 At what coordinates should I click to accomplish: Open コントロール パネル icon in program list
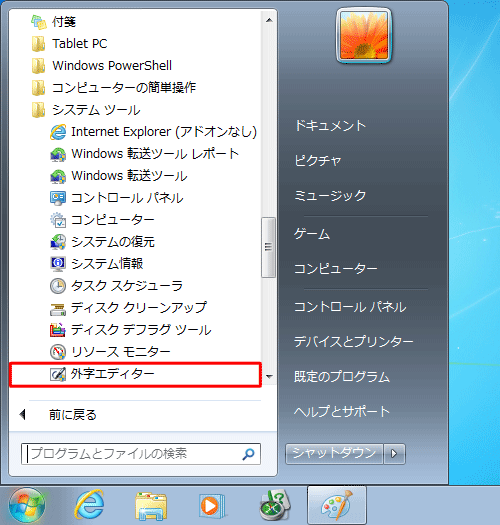click(58, 198)
